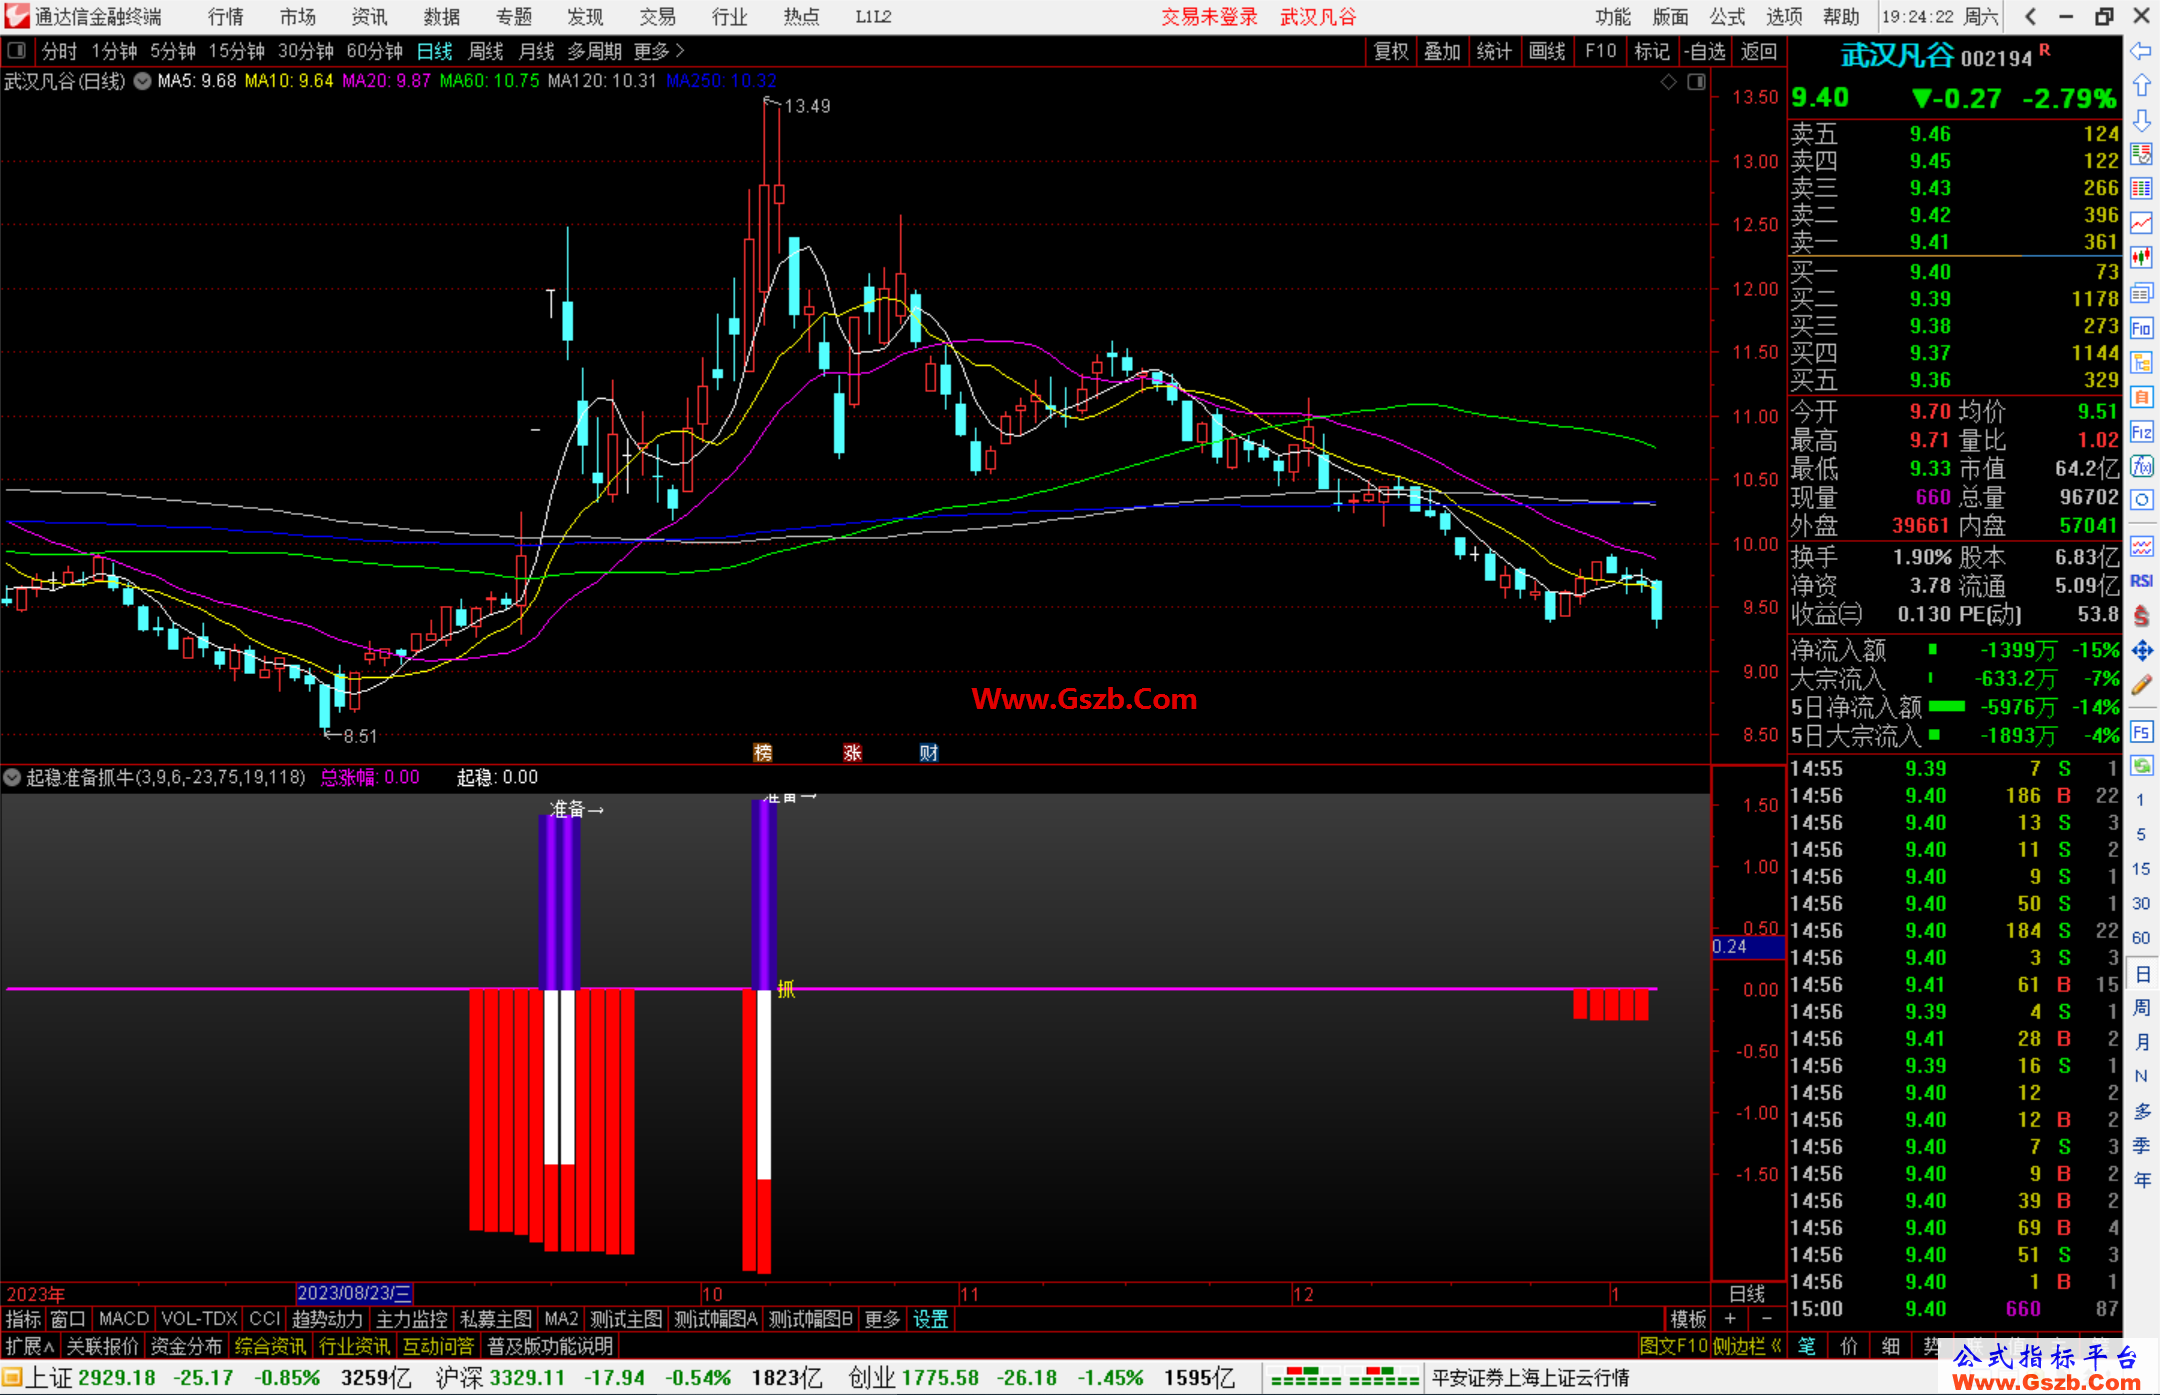Click the down arrow icon in right sidebar
The height and width of the screenshot is (1395, 2160).
click(x=2141, y=121)
